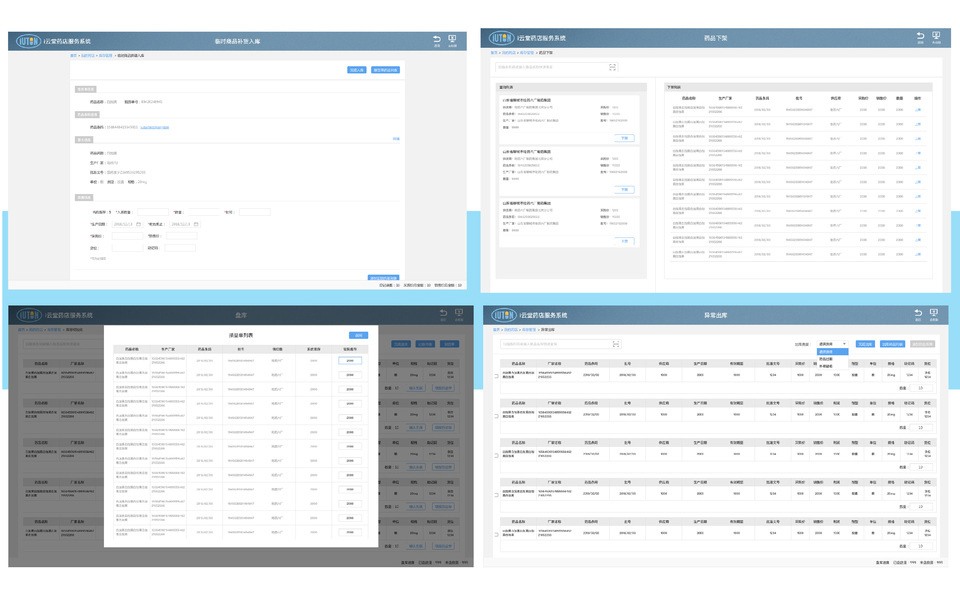Screen dimensions: 960x600
Task: Click blue button atop 漏盘单列表 dialog
Action: point(359,335)
